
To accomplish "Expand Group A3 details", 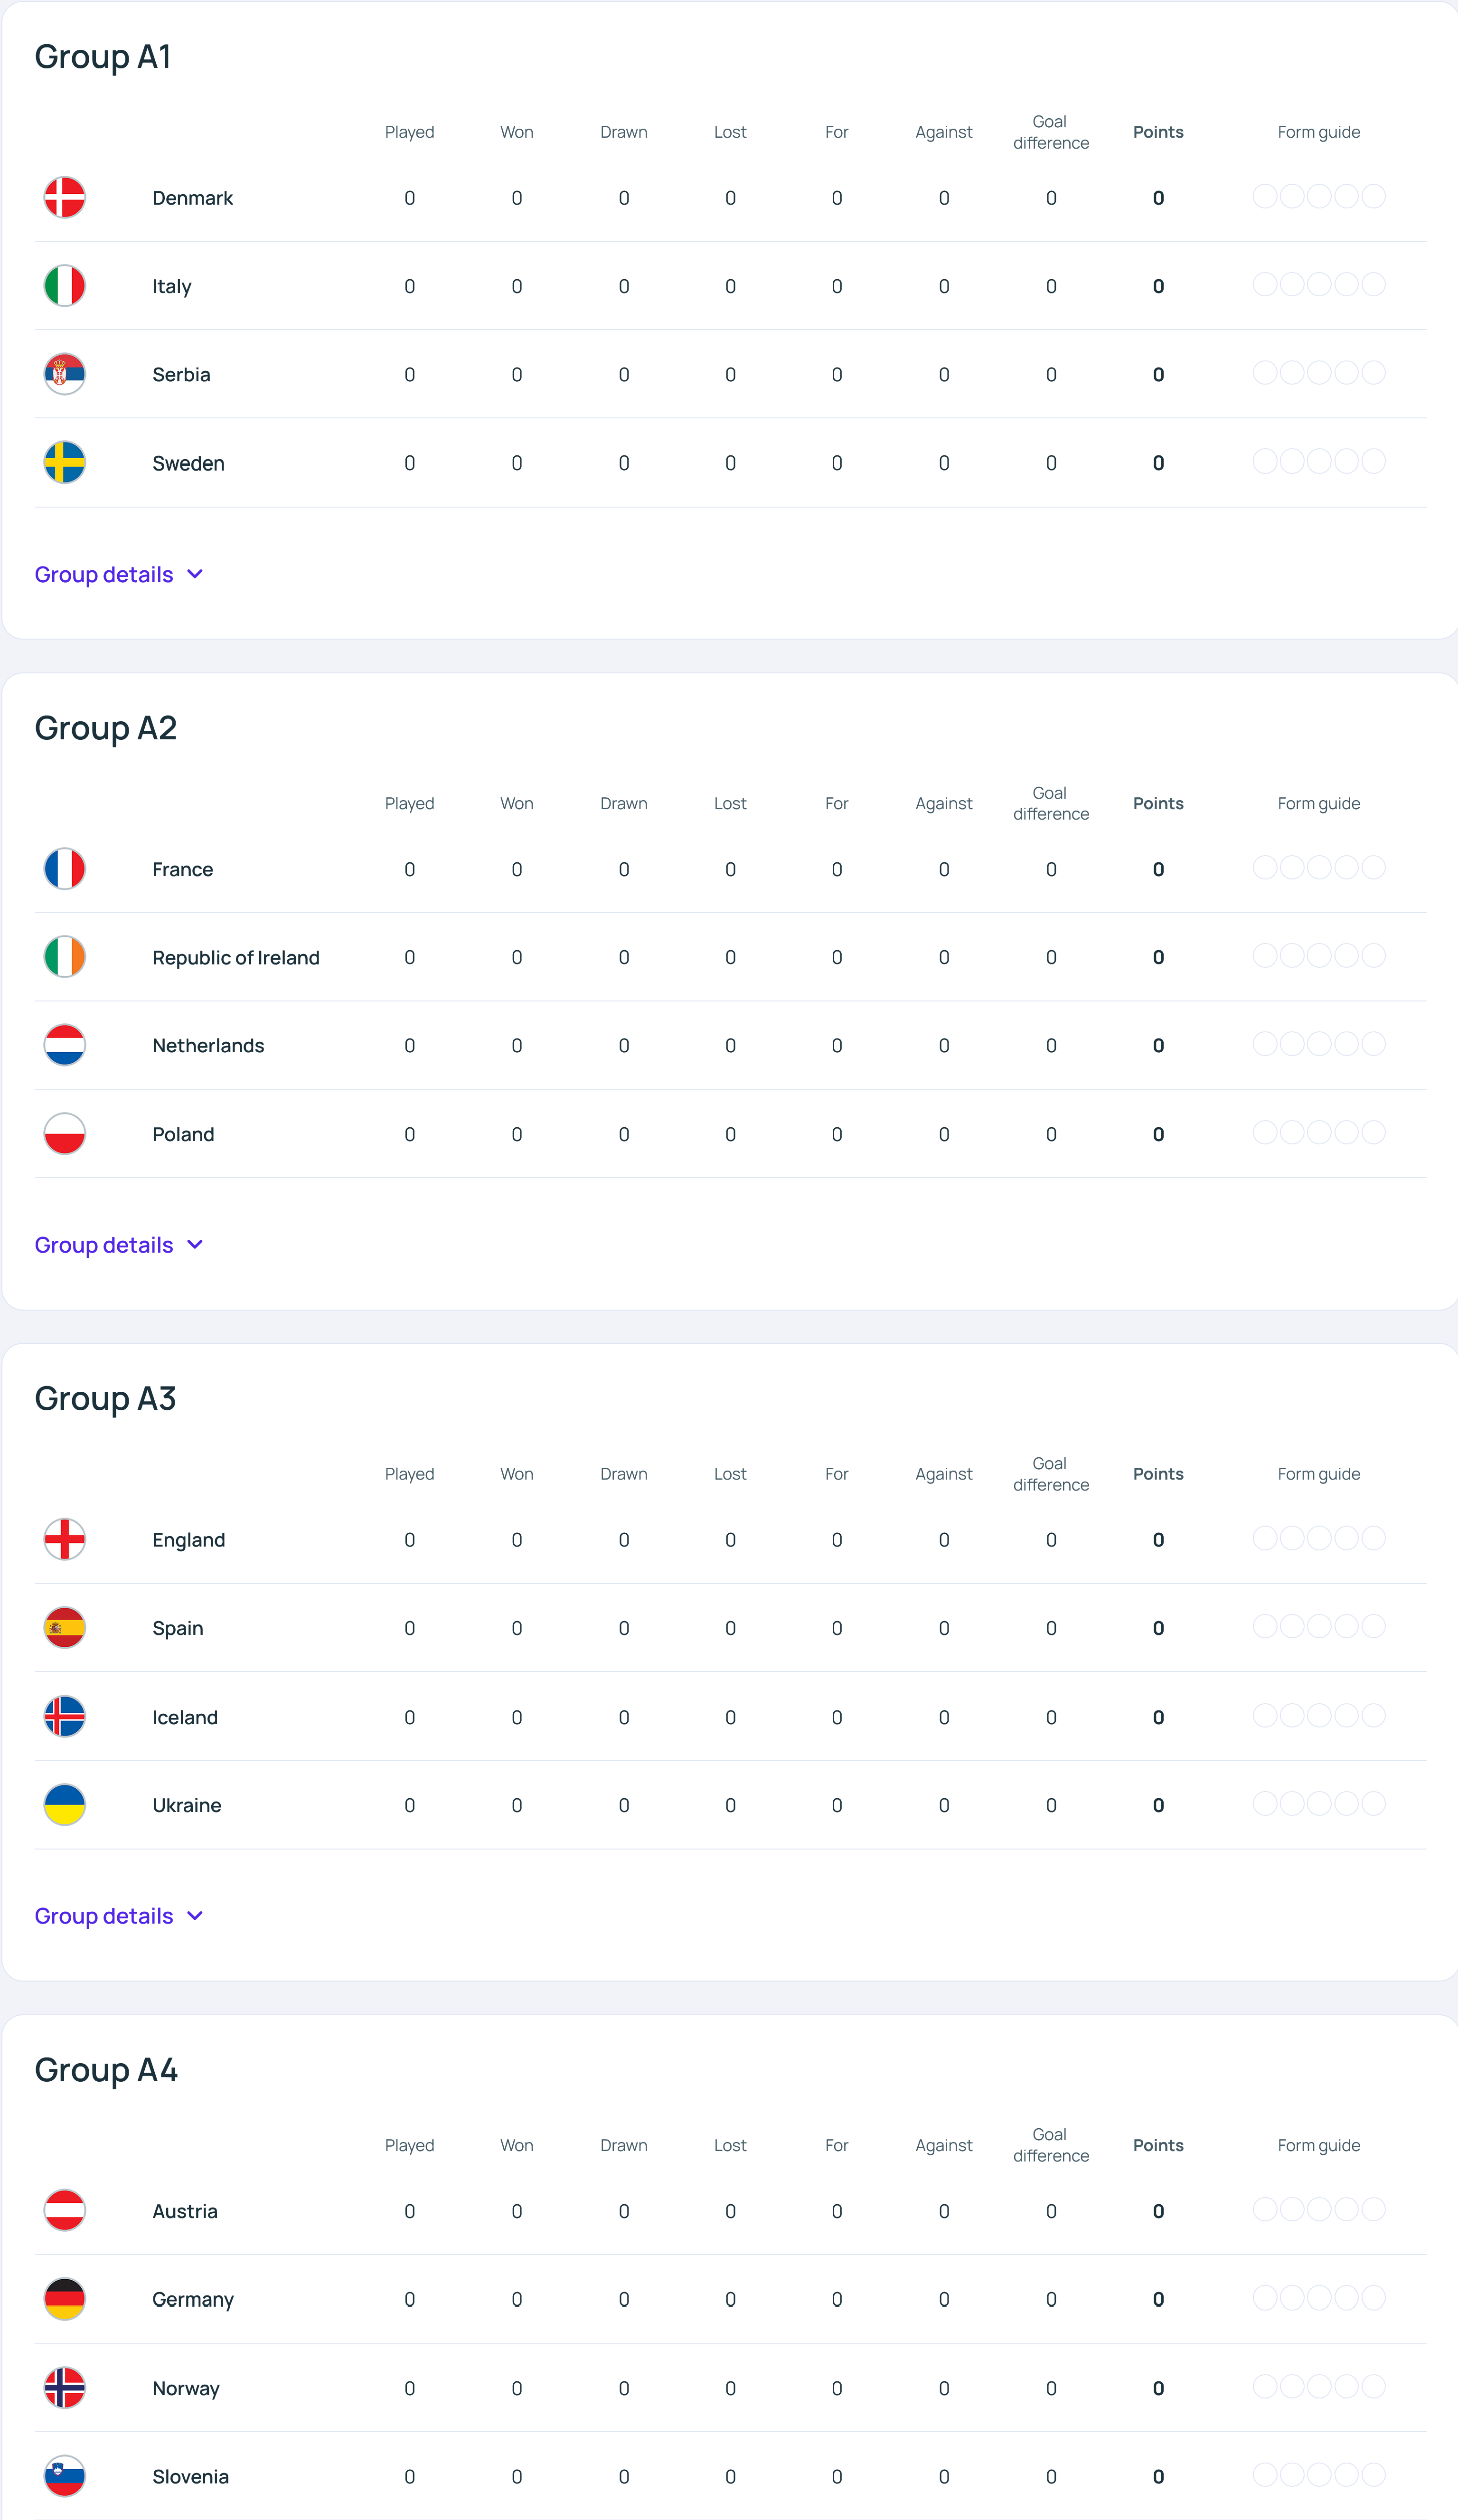I will click(118, 1916).
